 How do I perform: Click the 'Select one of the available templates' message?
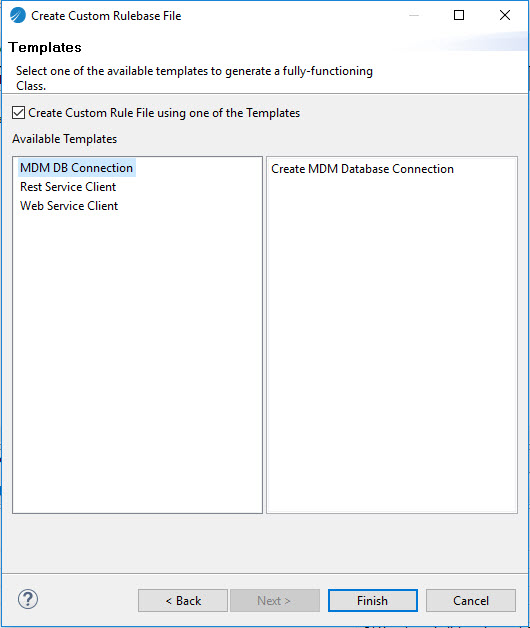194,78
